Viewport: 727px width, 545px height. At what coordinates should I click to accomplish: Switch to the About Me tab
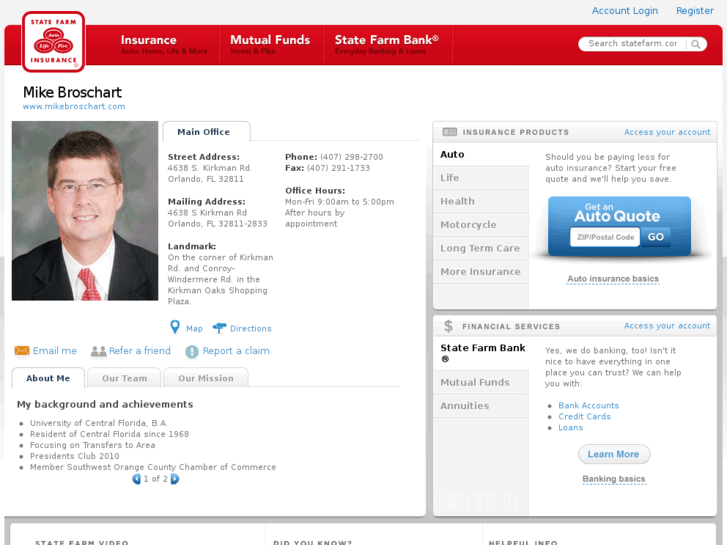point(48,378)
